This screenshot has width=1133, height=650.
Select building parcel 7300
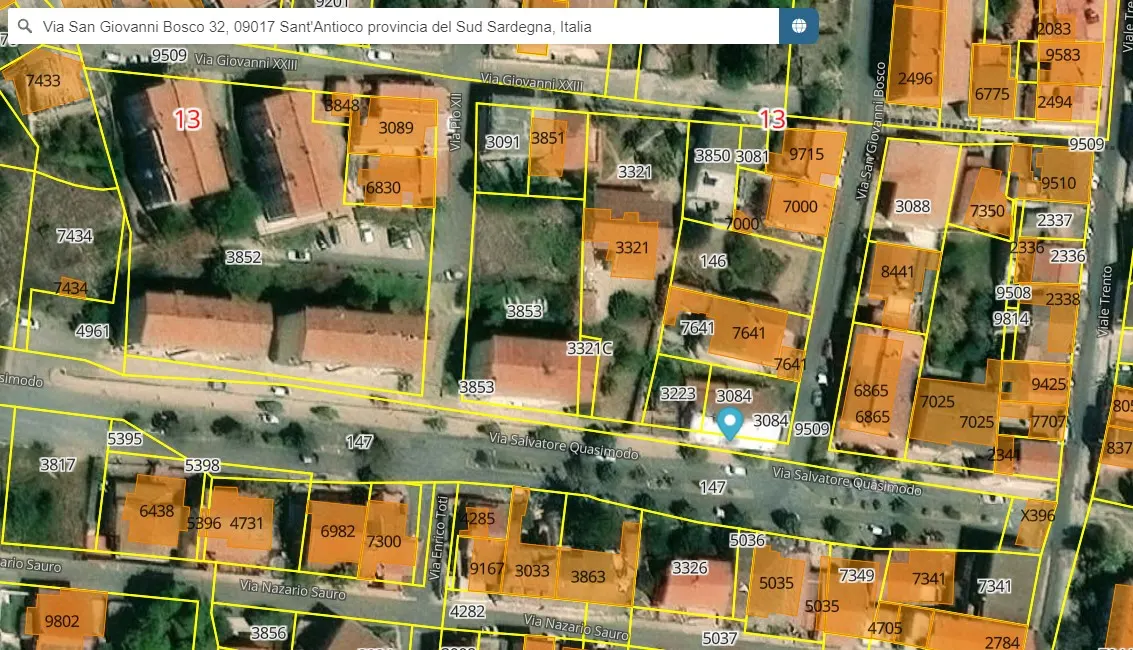point(387,540)
